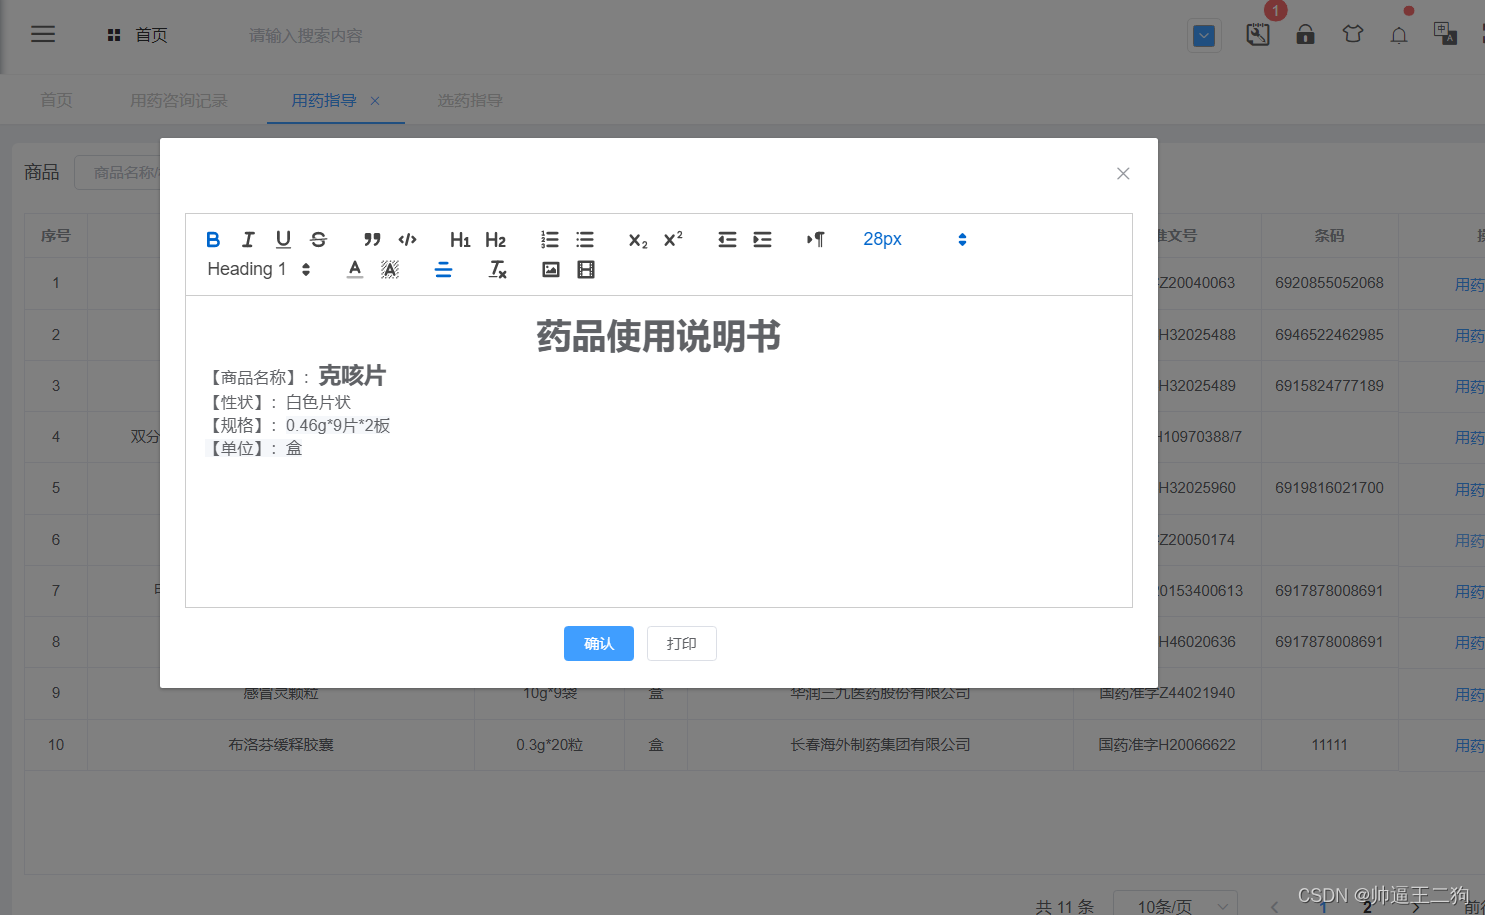The height and width of the screenshot is (915, 1485).
Task: Toggle bold formatting in editor toolbar
Action: [213, 239]
